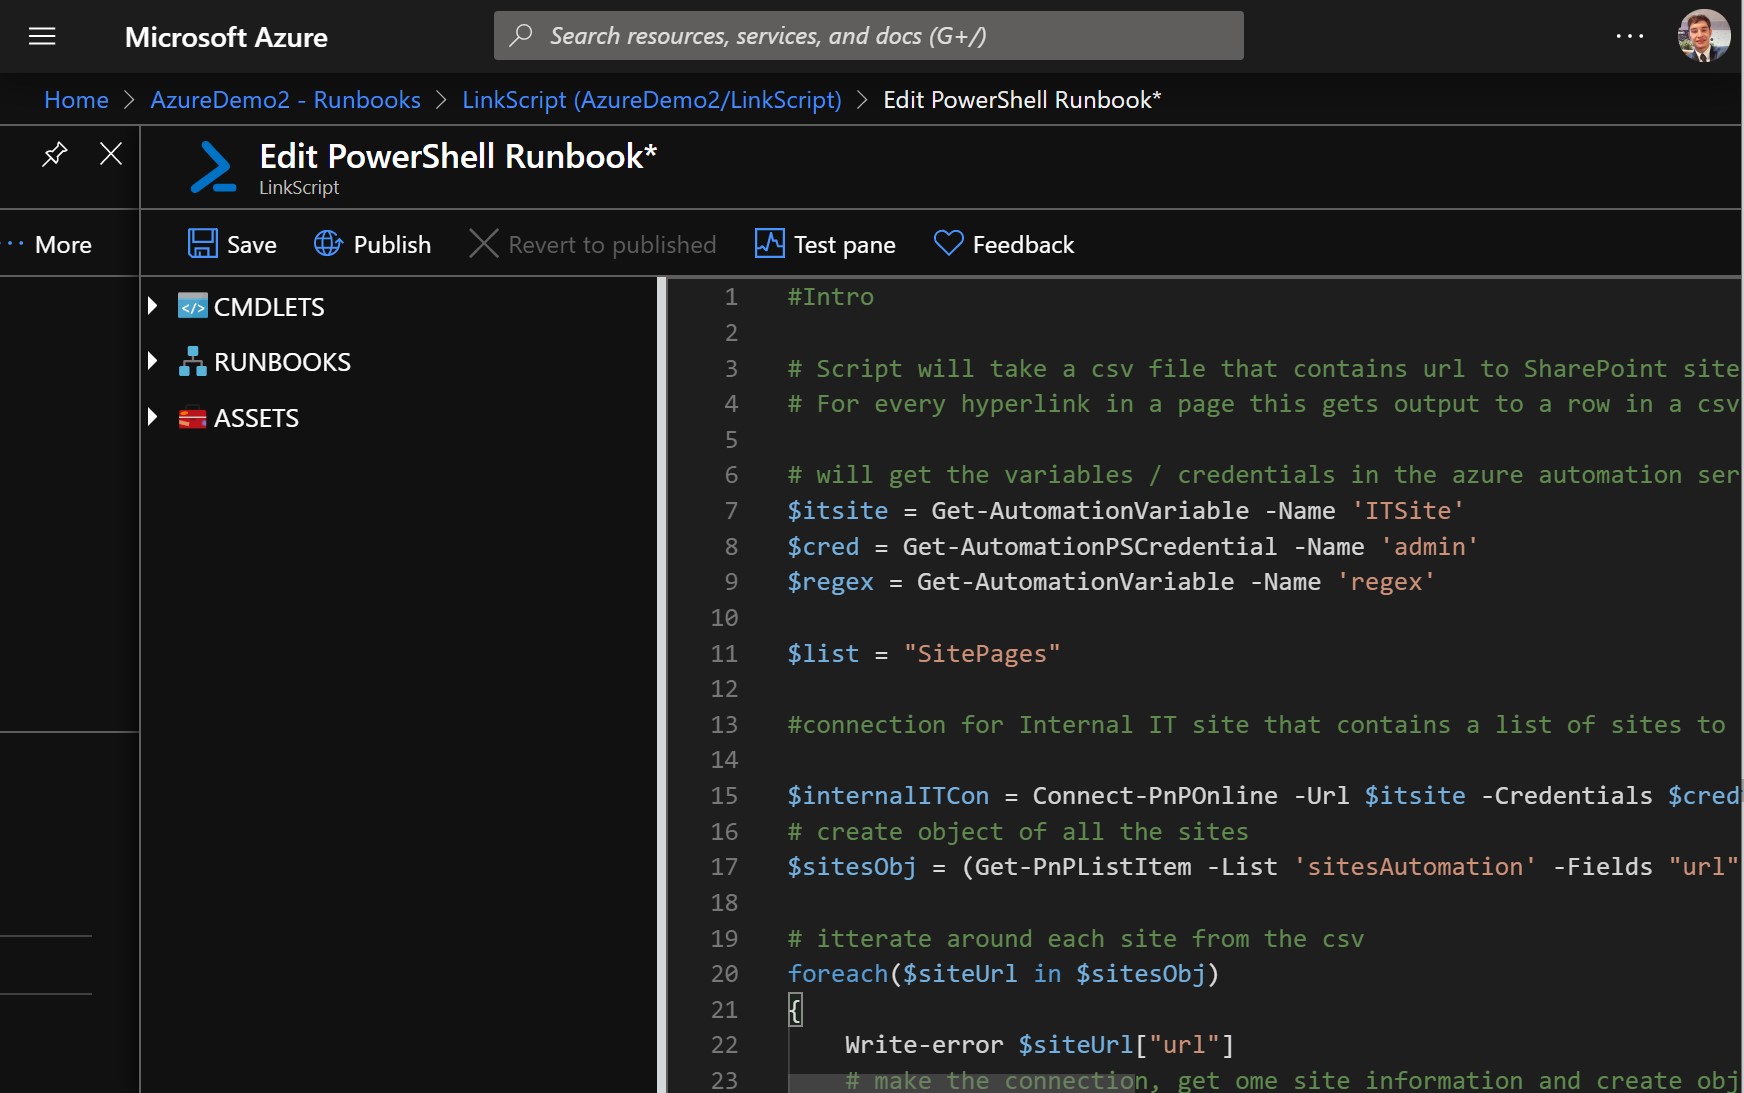Go to Home breadcrumb
Screen dimensions: 1744x1093
tap(76, 100)
